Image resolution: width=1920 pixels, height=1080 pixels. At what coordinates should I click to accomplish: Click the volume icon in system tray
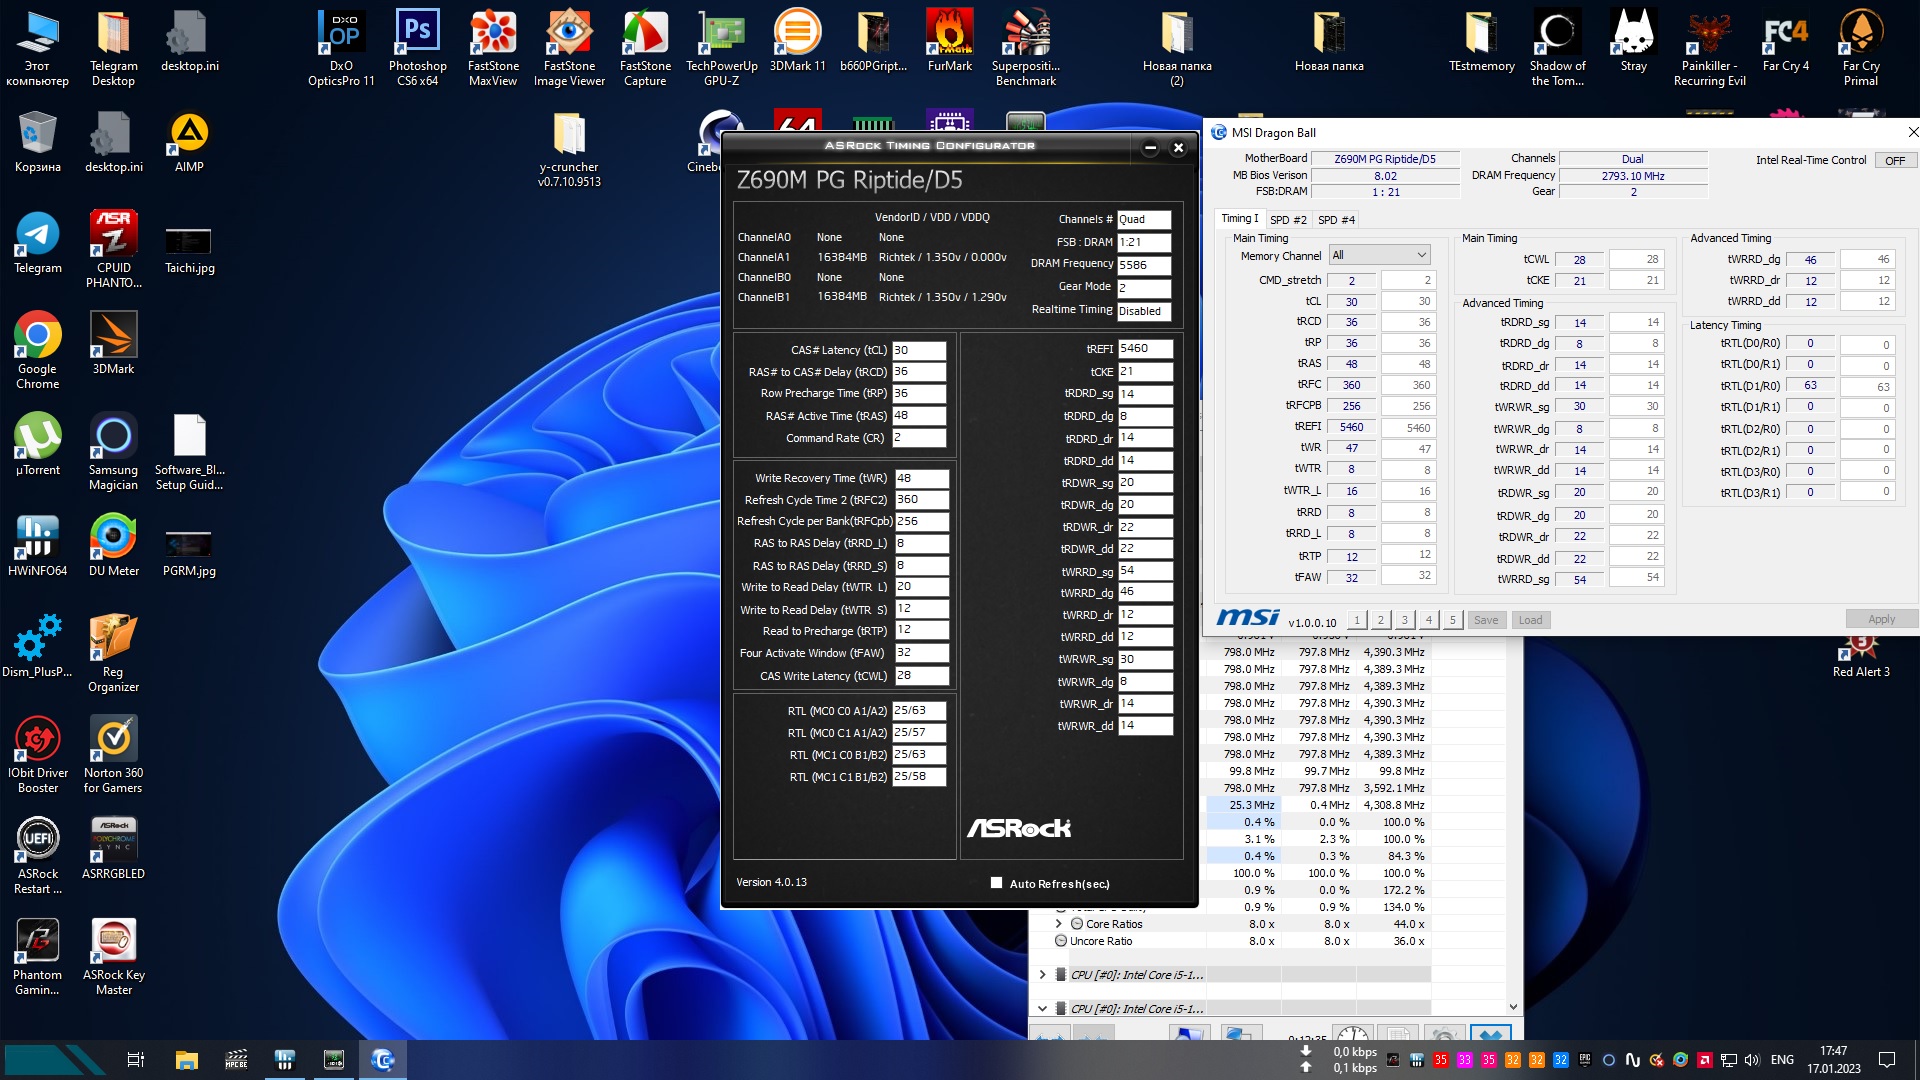(x=1752, y=1060)
